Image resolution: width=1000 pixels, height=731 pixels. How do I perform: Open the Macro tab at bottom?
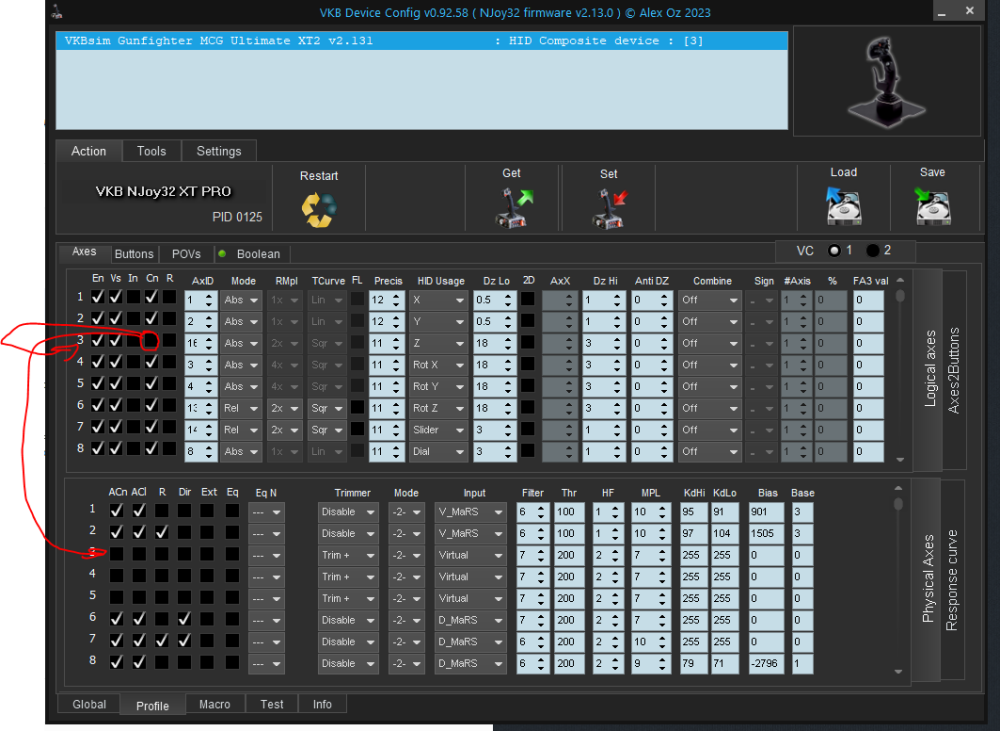click(x=214, y=704)
